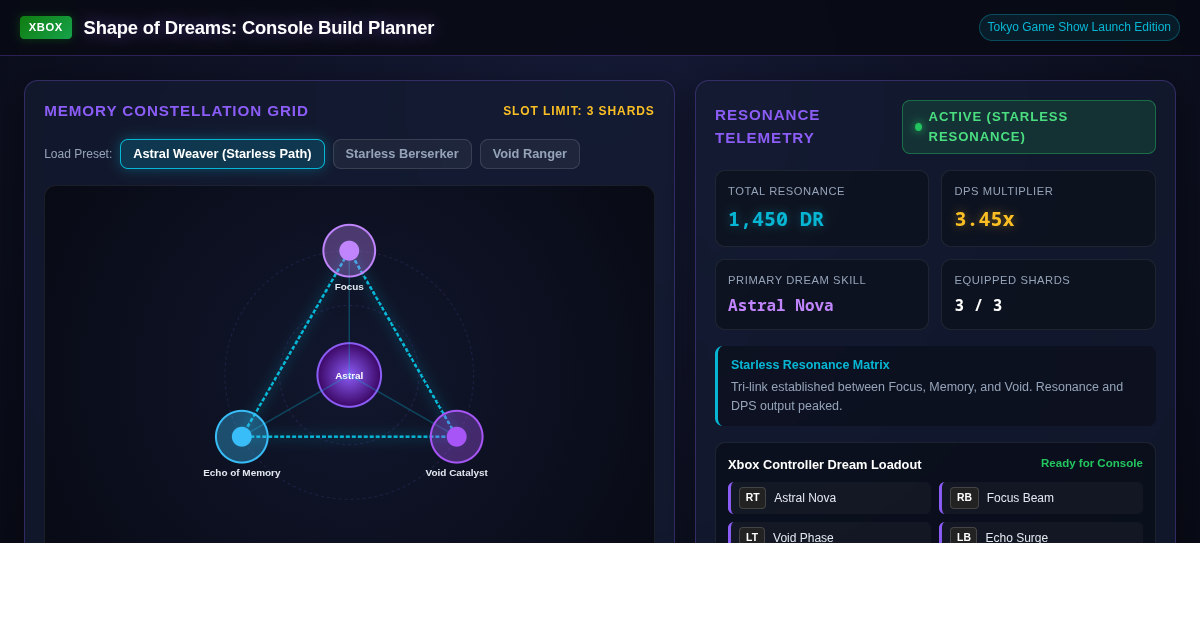1200x630 pixels.
Task: Click Primary Dream Skill Astral Nova value
Action: (780, 305)
